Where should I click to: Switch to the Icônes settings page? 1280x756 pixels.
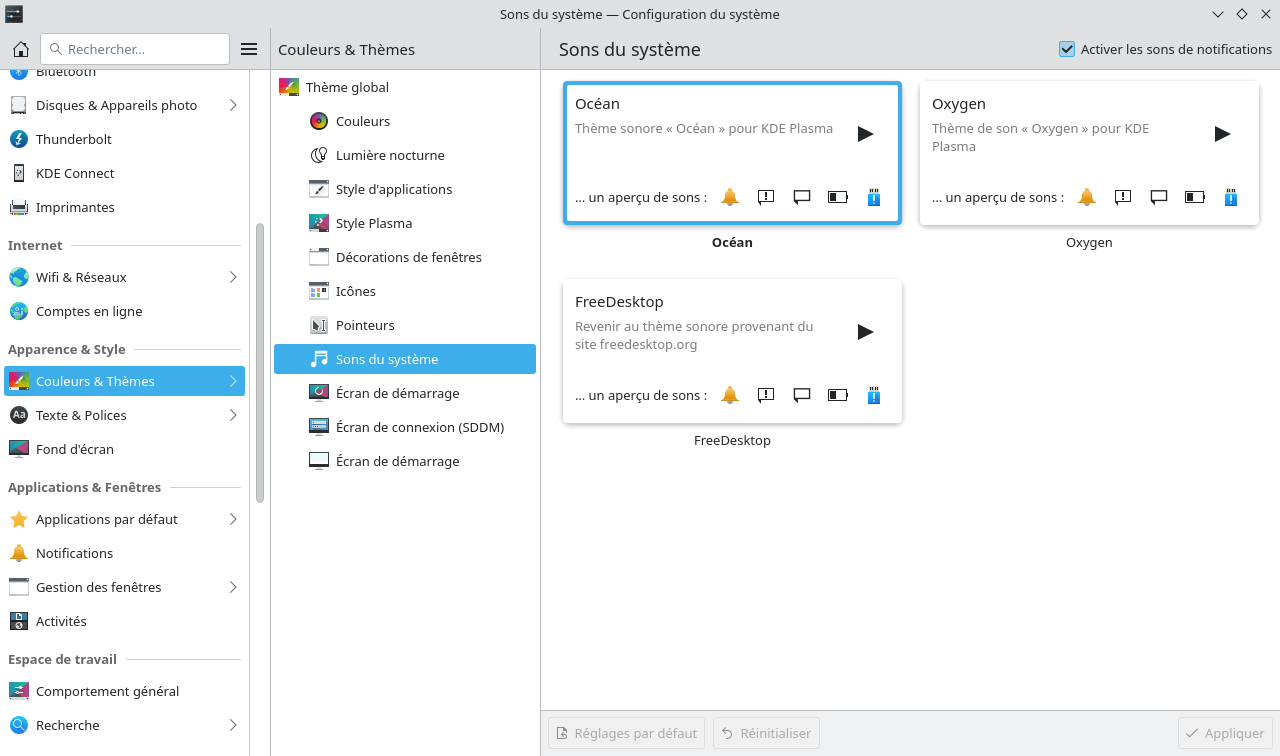point(356,291)
